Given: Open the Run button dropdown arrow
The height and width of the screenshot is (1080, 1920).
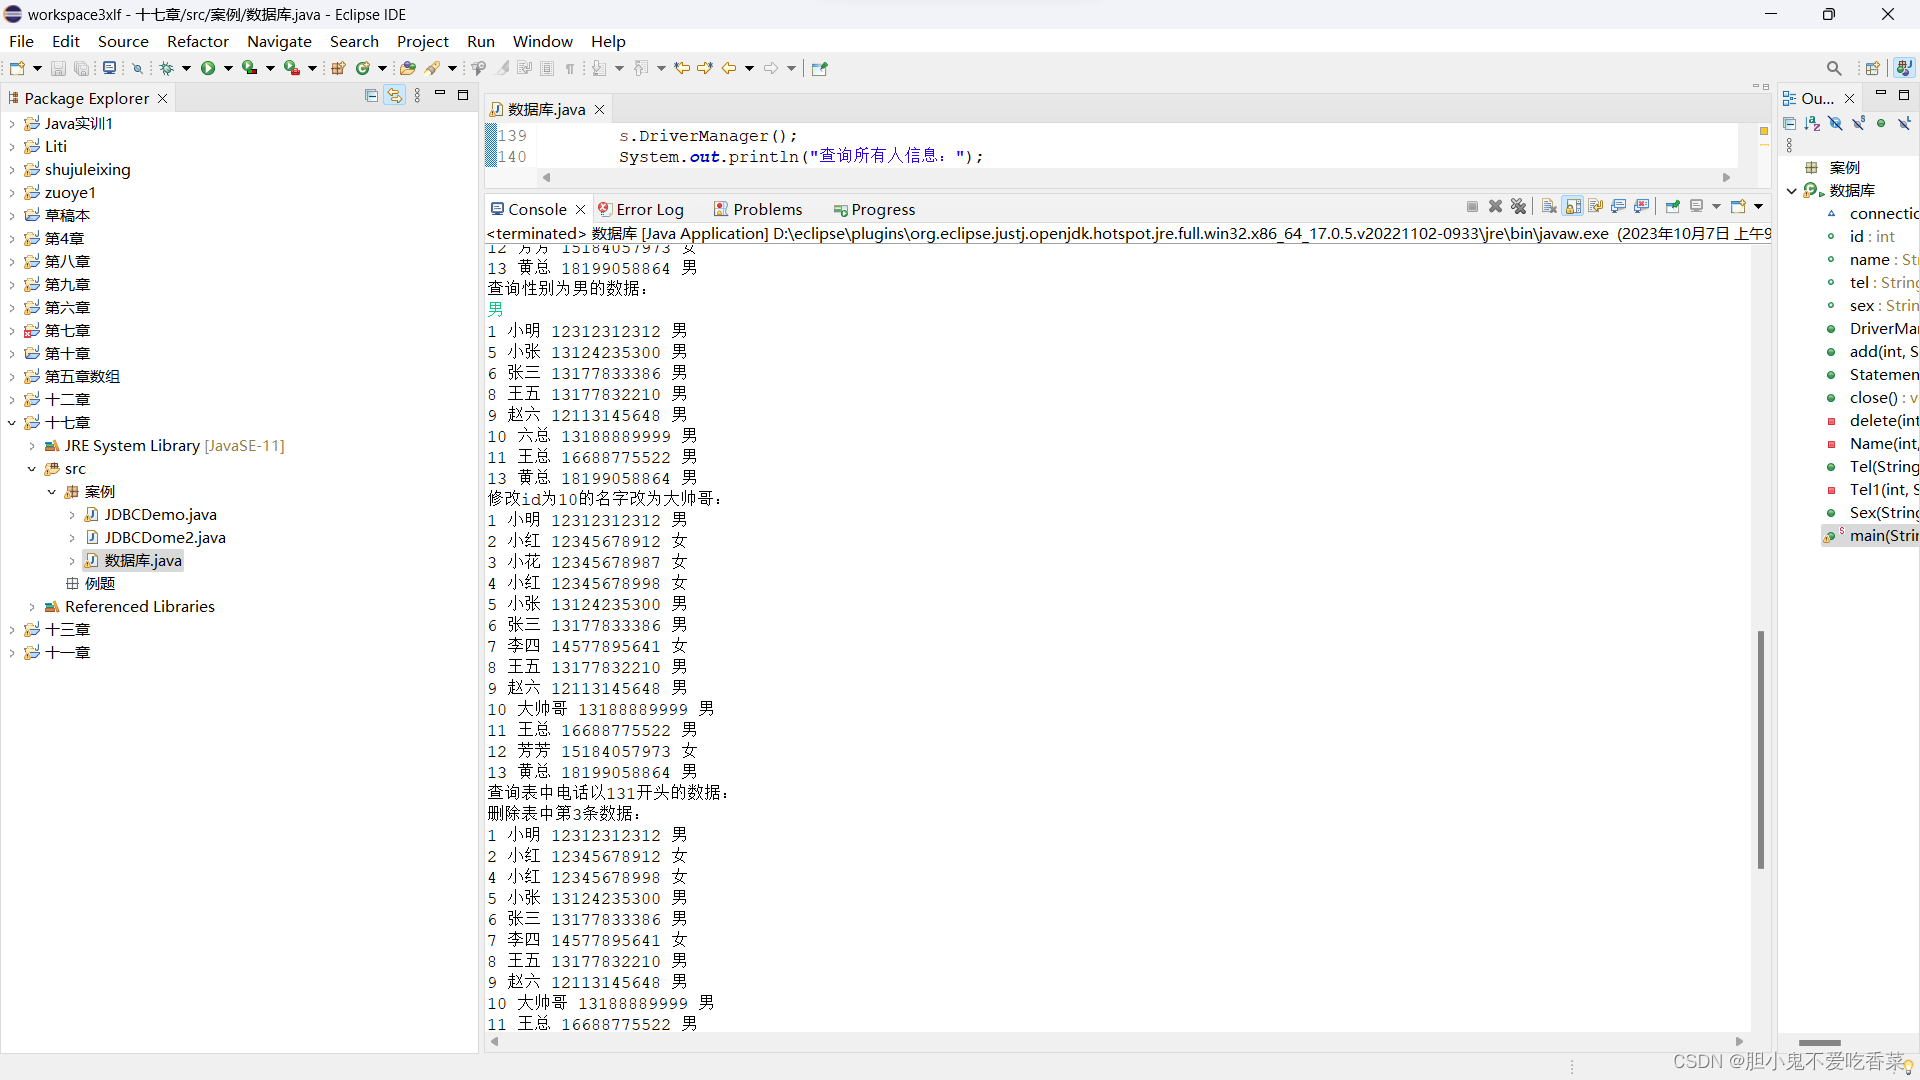Looking at the screenshot, I should click(228, 68).
